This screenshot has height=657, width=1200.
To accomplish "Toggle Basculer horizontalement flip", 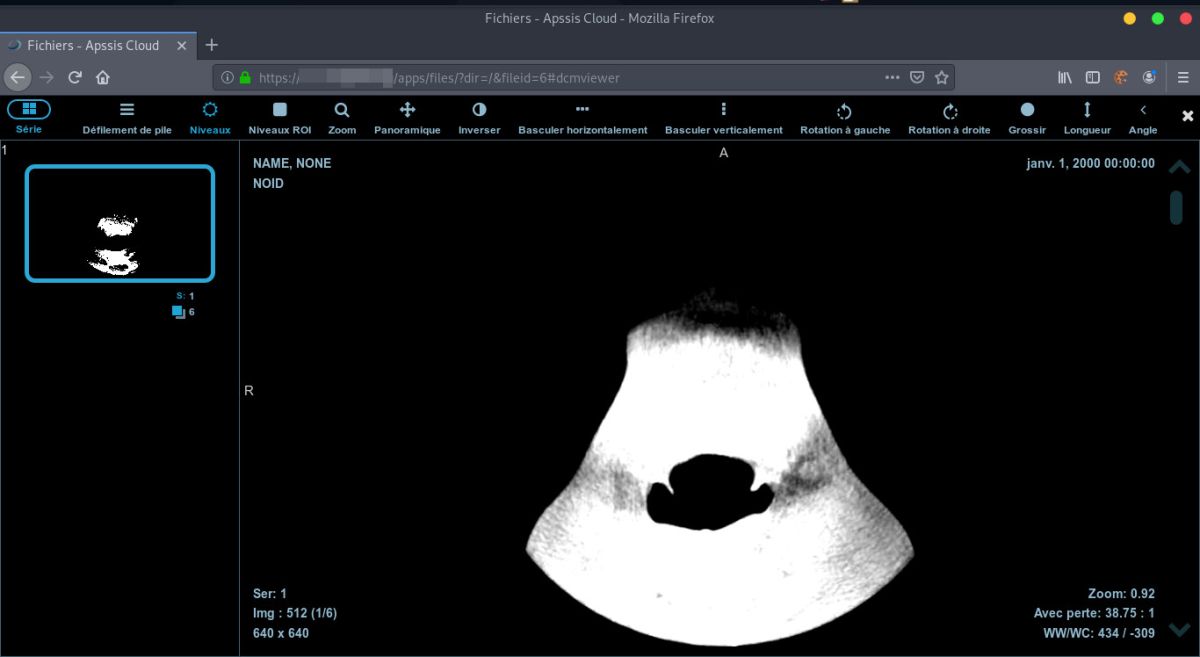I will coord(582,117).
